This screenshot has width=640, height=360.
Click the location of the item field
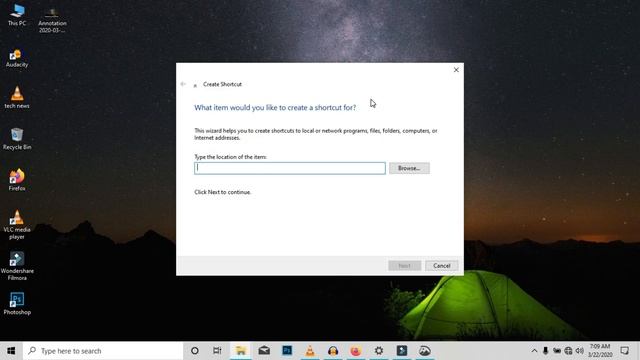(x=290, y=168)
